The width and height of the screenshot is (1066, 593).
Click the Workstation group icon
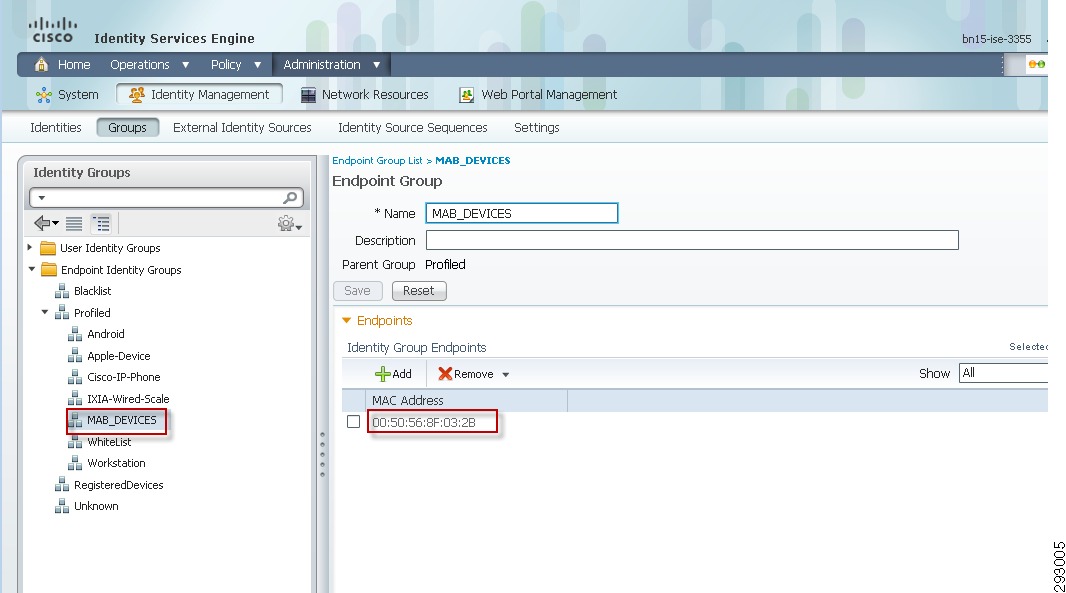coord(75,463)
